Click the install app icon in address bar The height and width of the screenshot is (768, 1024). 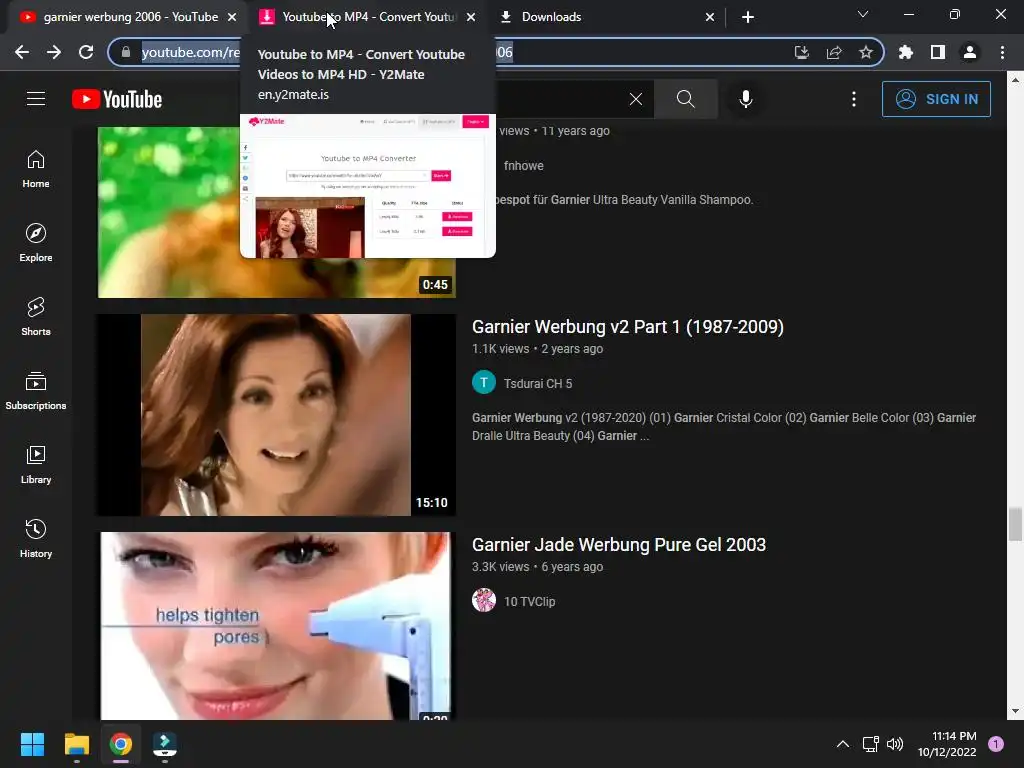click(801, 52)
